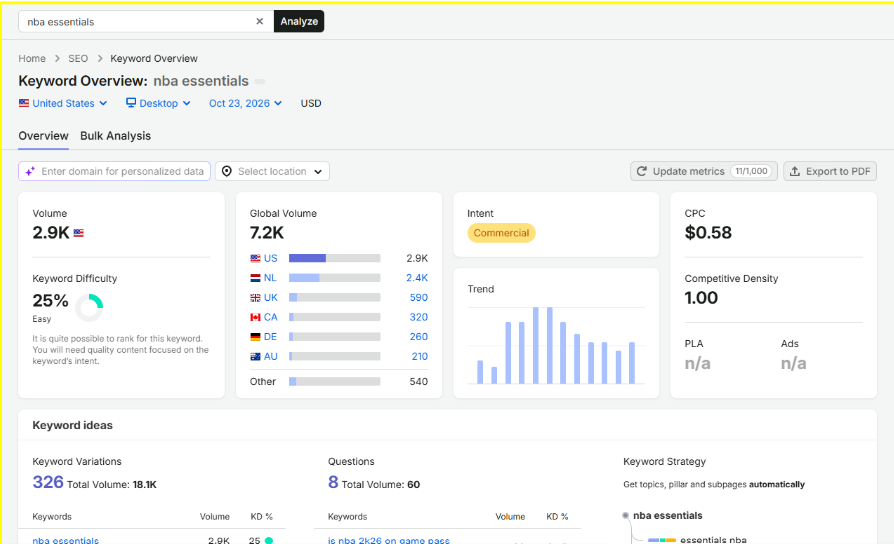Click the Keyword Difficulty donut chart
The width and height of the screenshot is (894, 544).
point(89,308)
